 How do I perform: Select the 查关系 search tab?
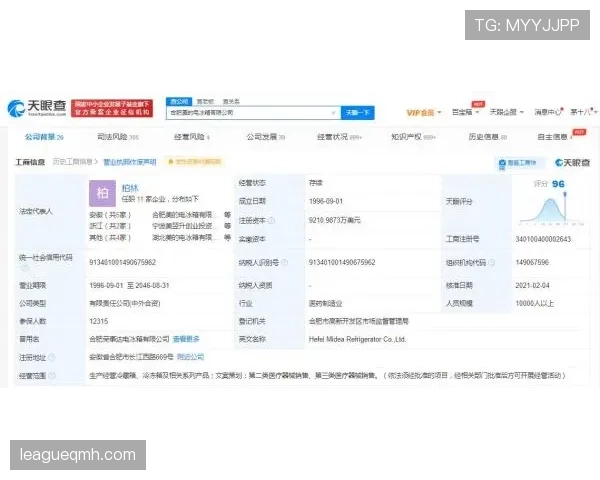click(x=231, y=101)
